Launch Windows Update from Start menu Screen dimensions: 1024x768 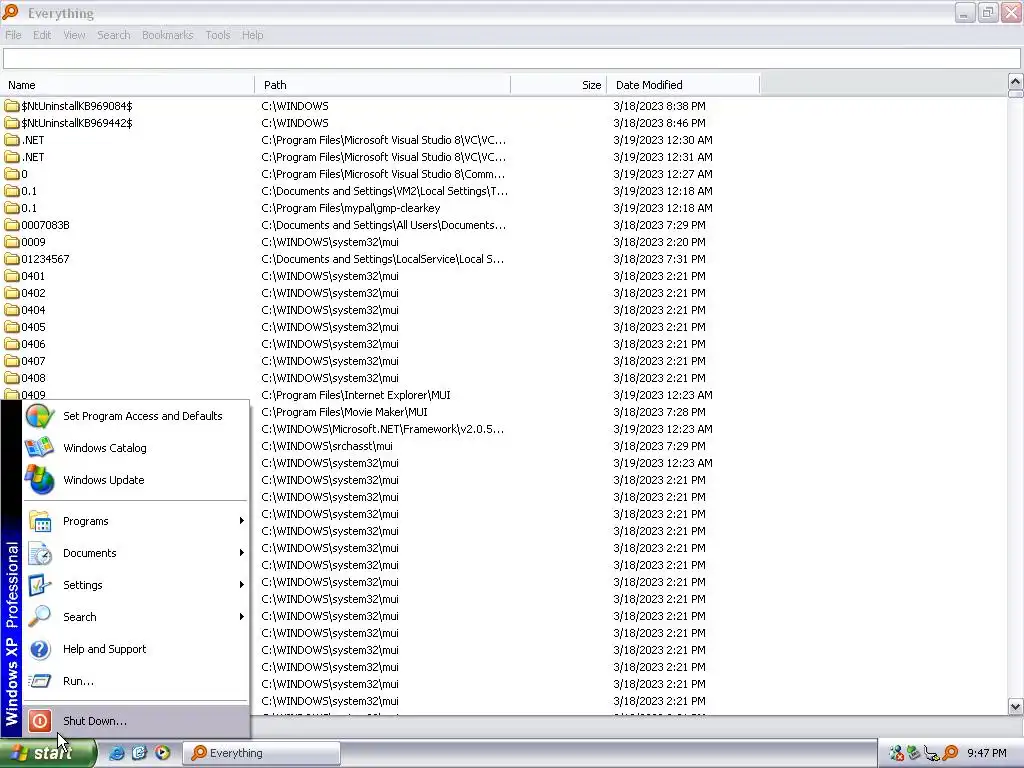136,480
